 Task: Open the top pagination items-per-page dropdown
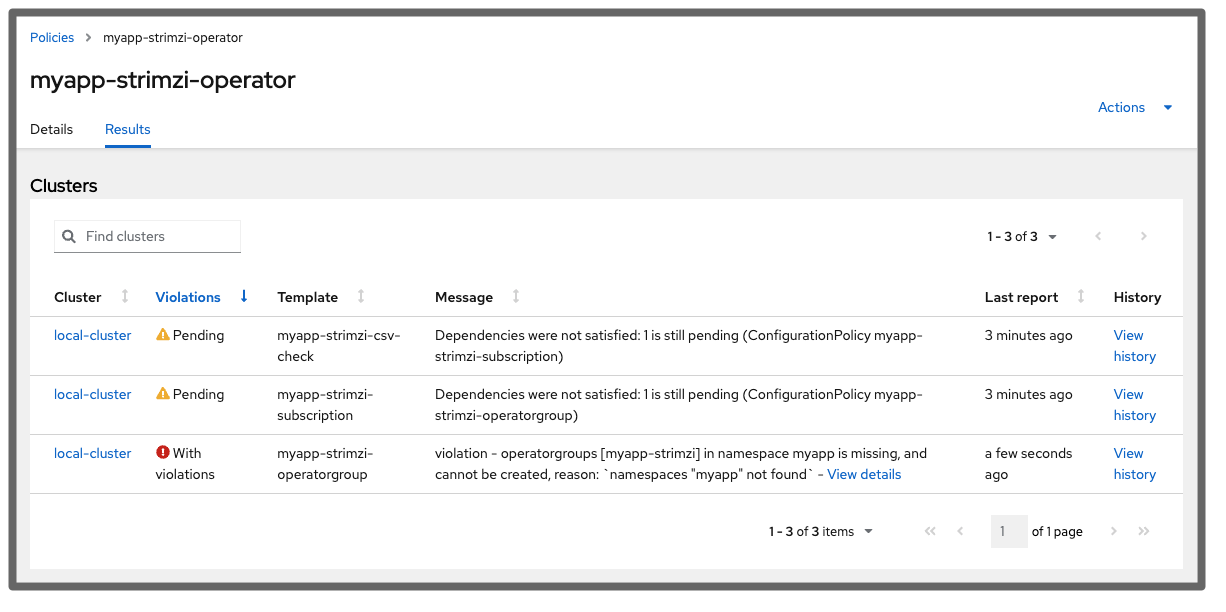1051,236
